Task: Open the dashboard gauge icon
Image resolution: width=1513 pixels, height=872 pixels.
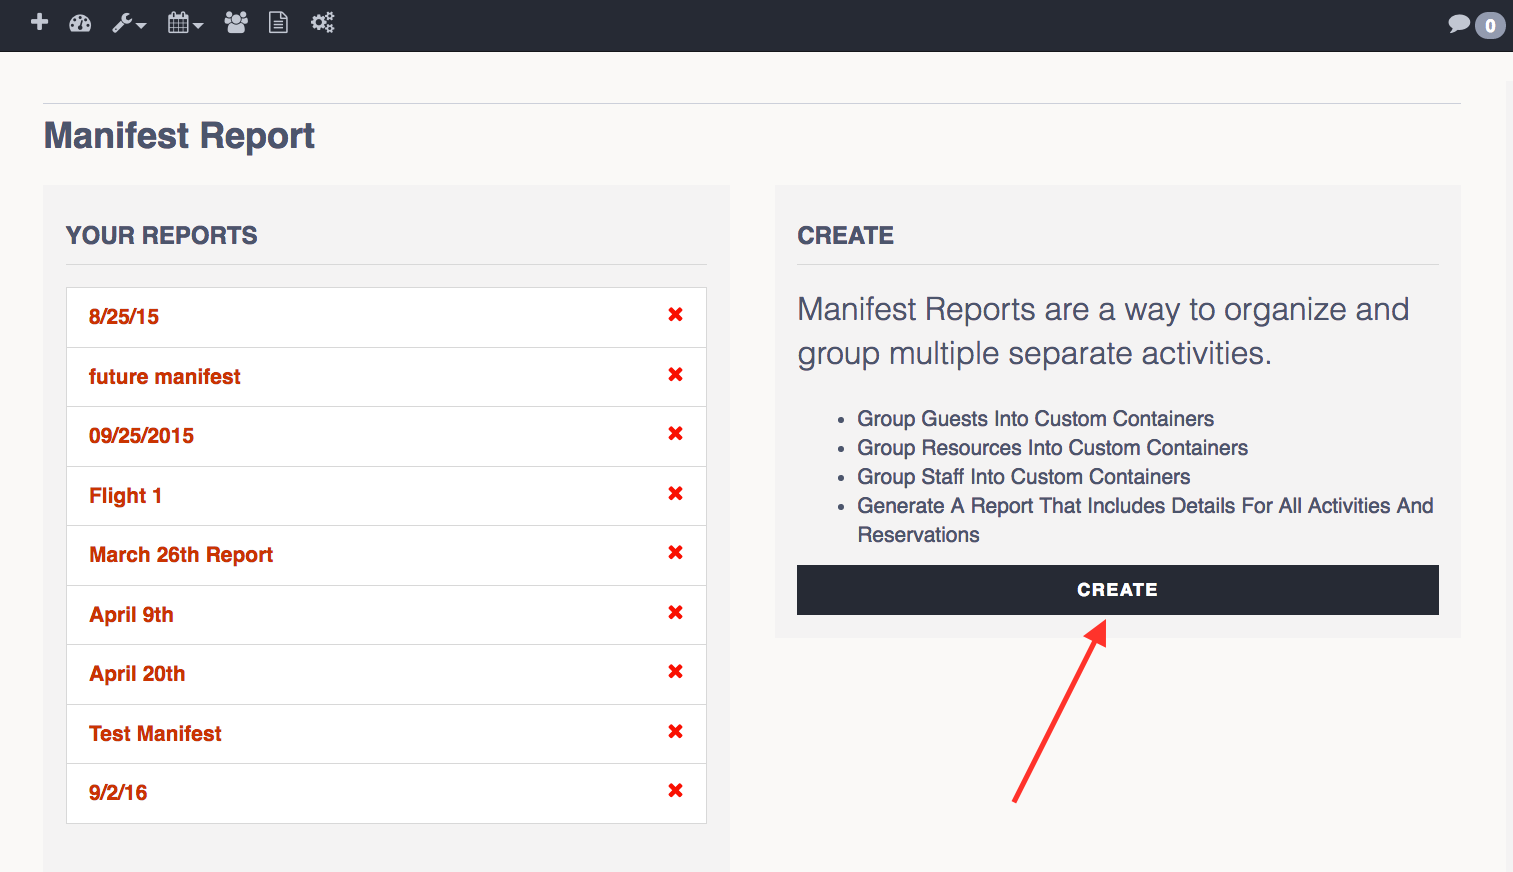Action: coord(80,22)
